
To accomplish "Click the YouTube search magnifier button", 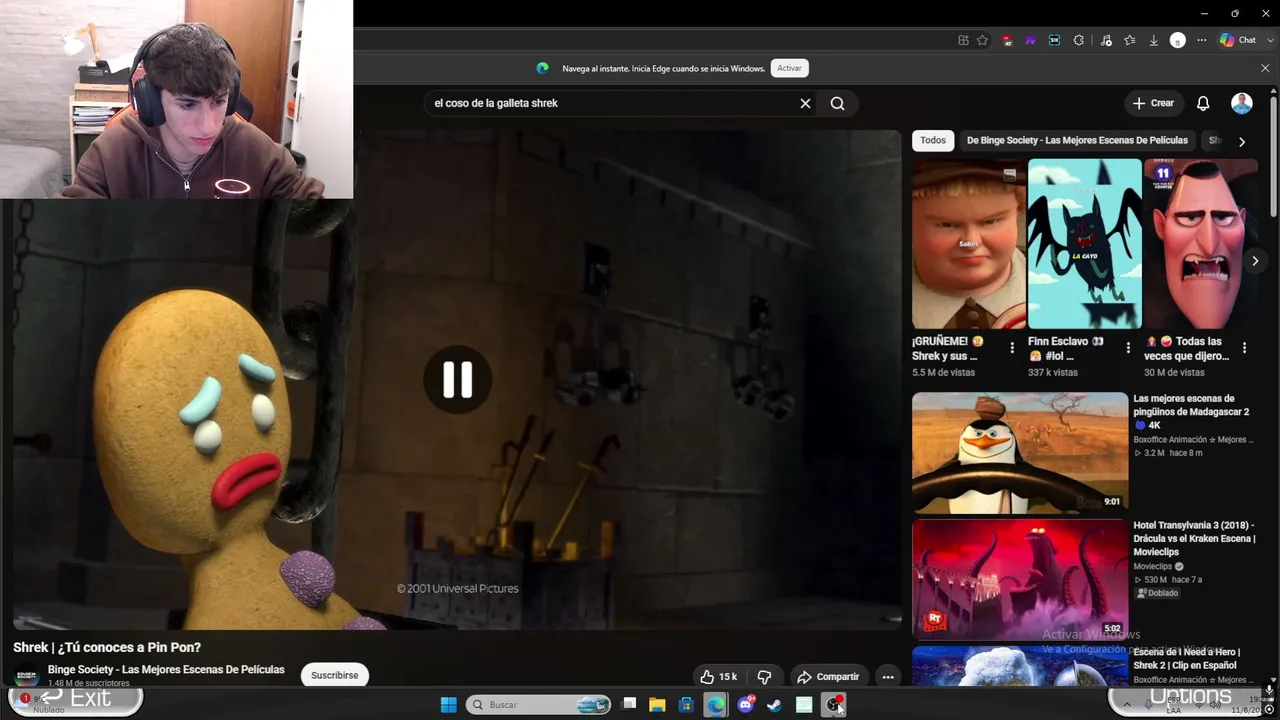I will [x=838, y=103].
